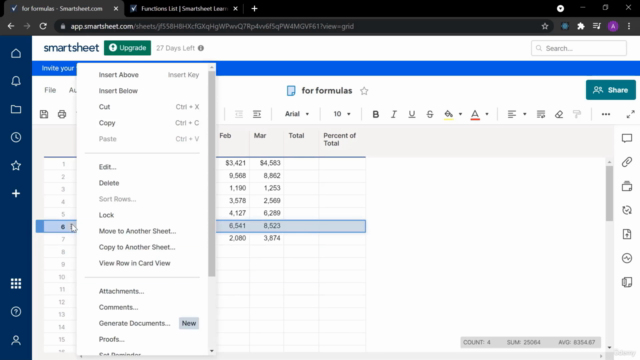Viewport: 640px width, 360px height.
Task: Open the Arial font dropdown
Action: 297,114
